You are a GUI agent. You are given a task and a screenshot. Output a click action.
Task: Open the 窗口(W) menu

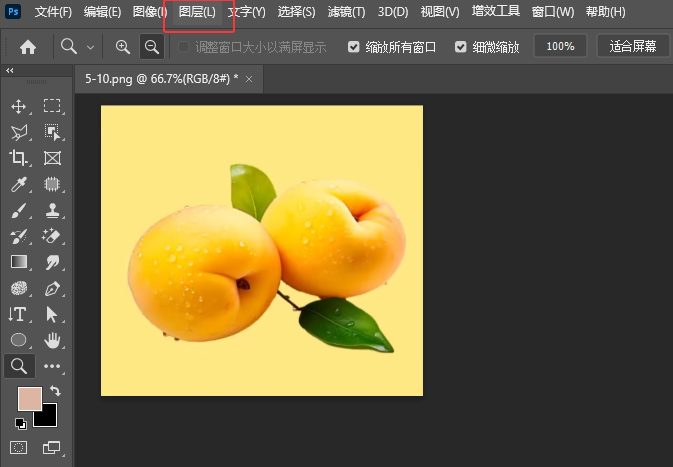(552, 12)
